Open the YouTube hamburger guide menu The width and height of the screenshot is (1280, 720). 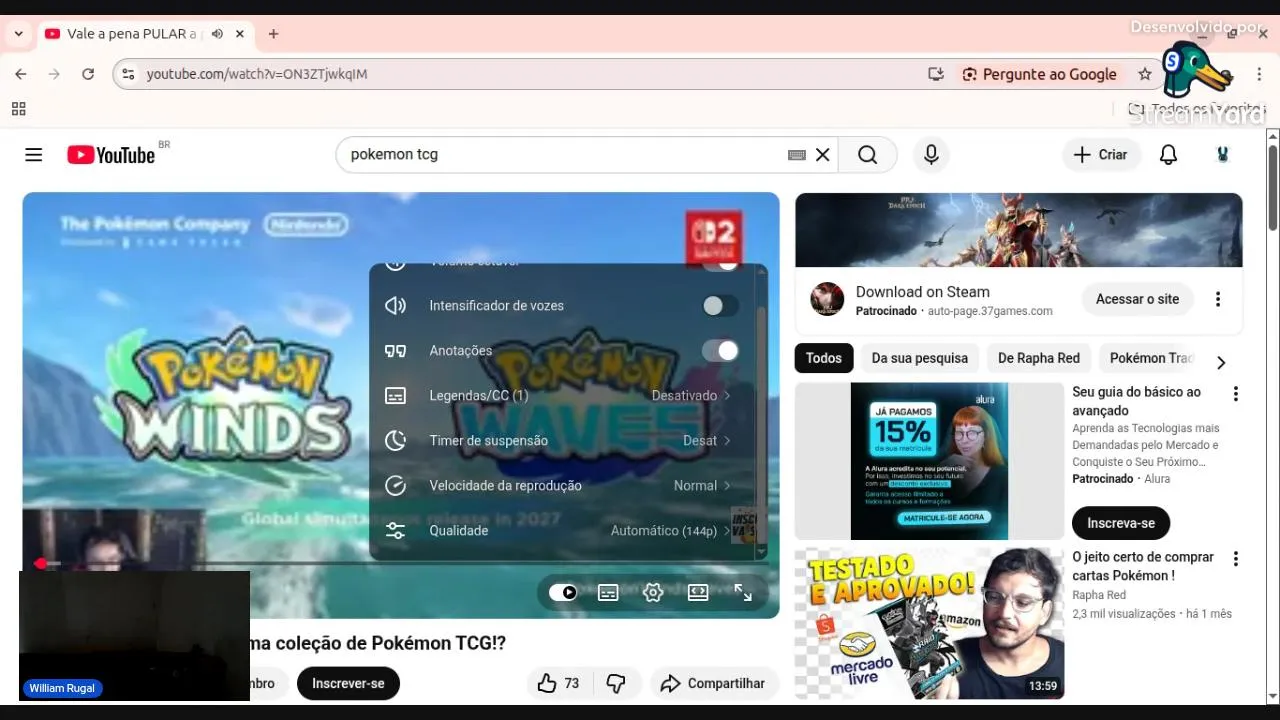34,155
